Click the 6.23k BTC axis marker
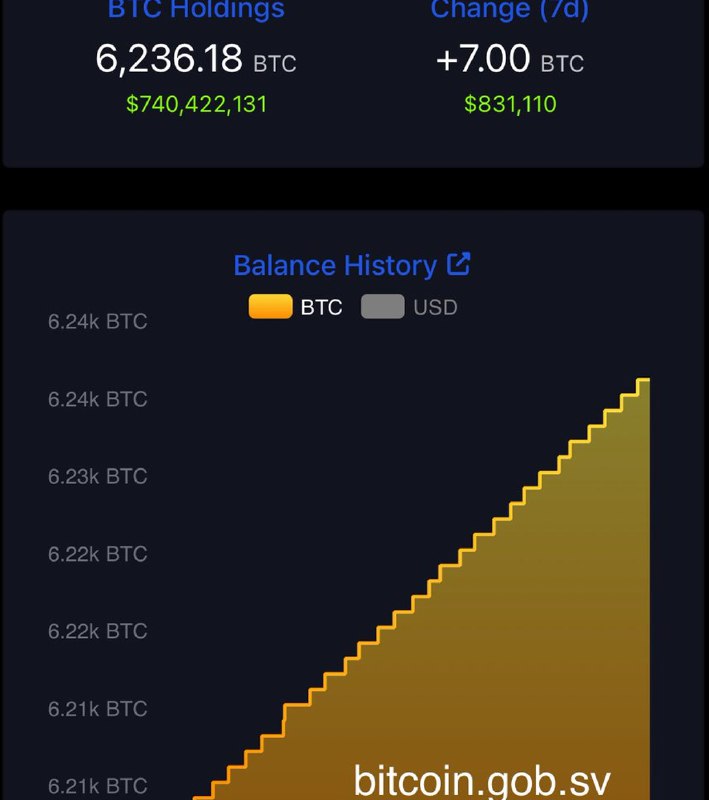The image size is (709, 800). coord(97,477)
